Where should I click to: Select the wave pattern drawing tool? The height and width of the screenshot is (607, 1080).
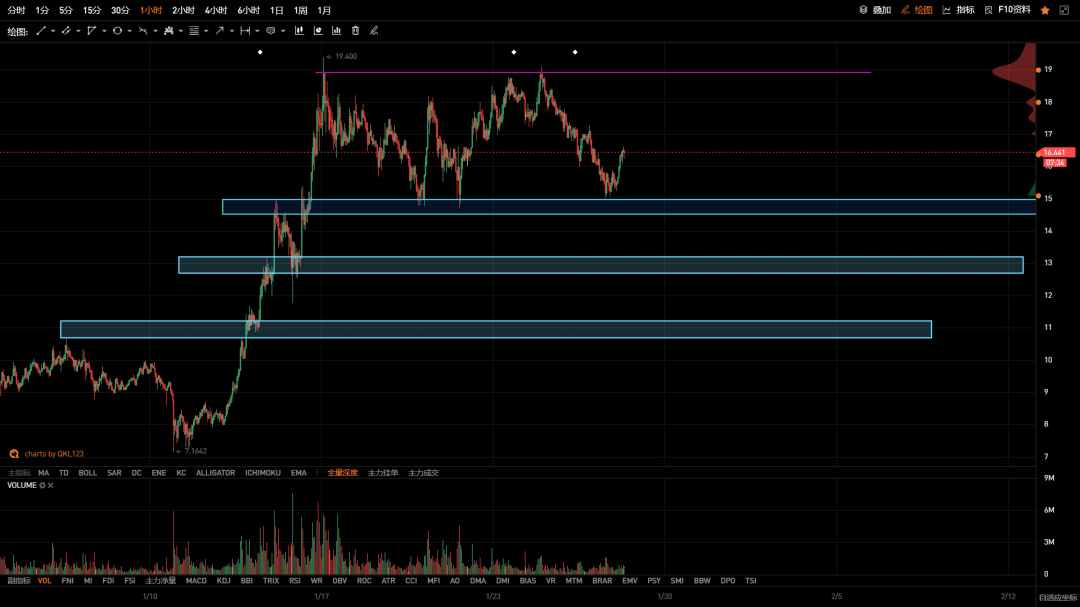143,31
